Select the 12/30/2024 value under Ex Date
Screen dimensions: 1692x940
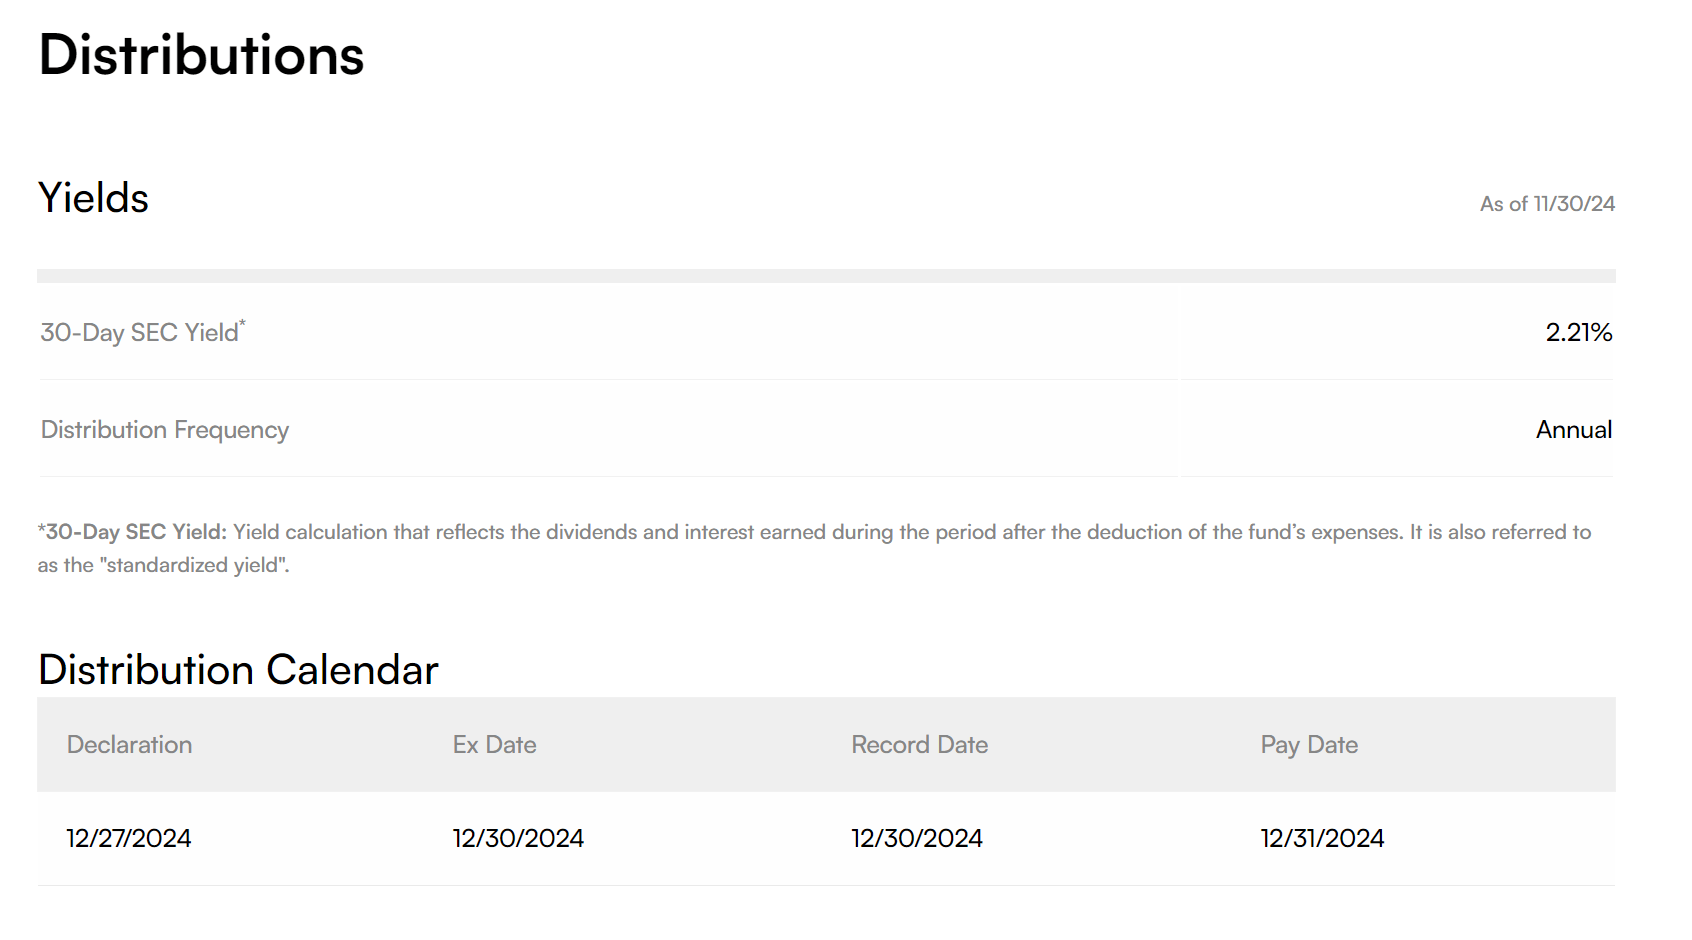pos(517,839)
